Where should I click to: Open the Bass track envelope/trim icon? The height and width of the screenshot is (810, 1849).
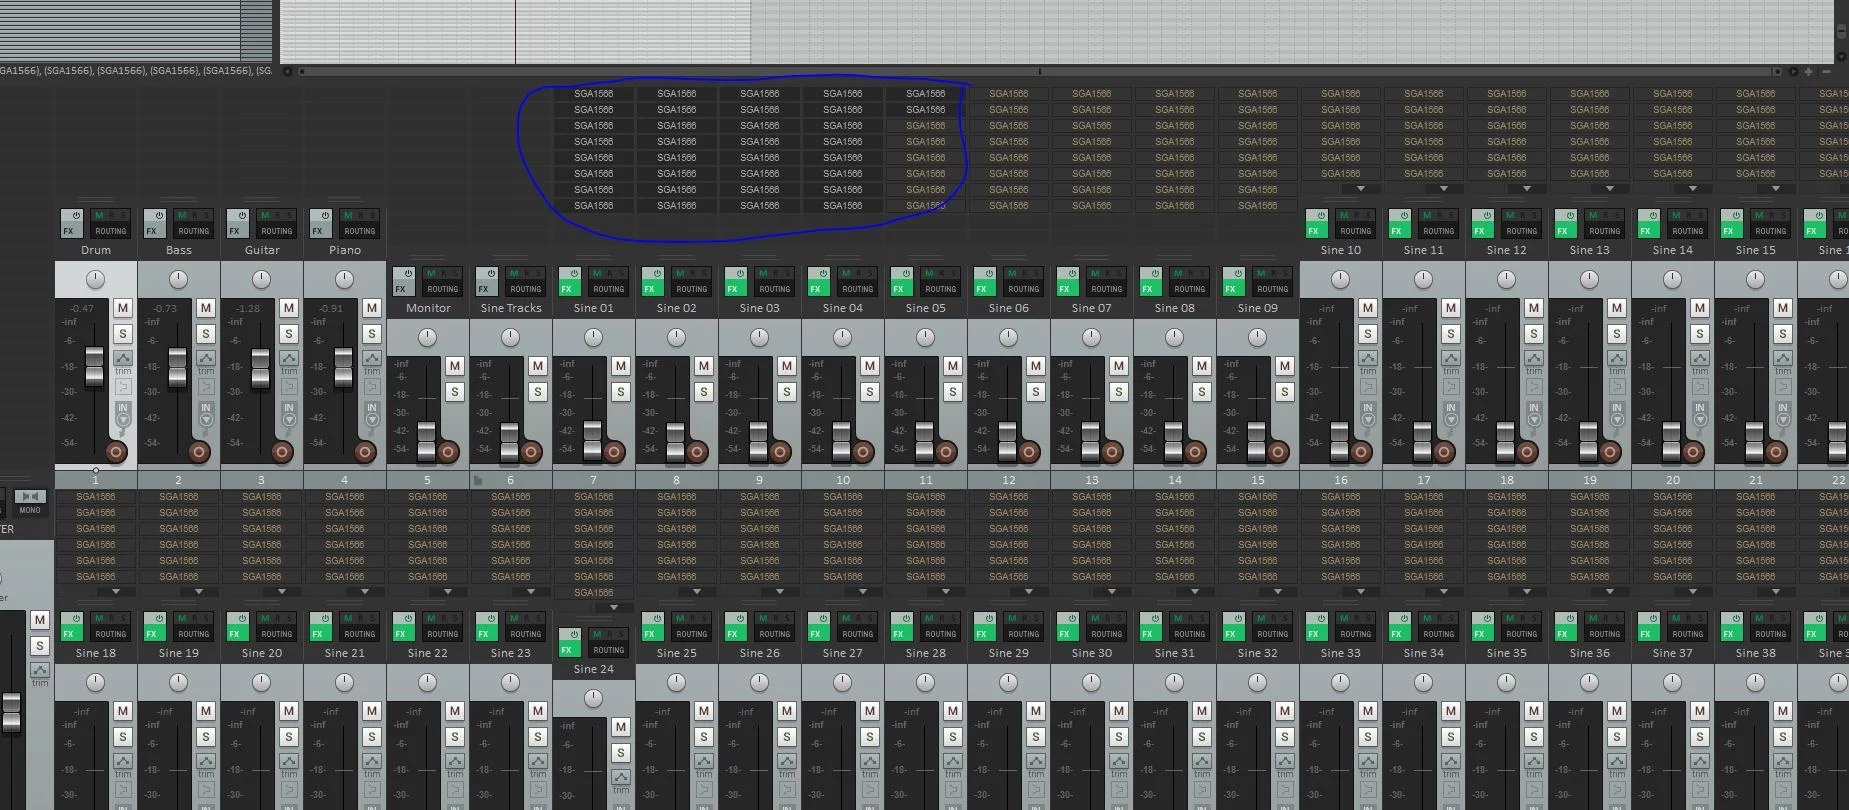(206, 358)
